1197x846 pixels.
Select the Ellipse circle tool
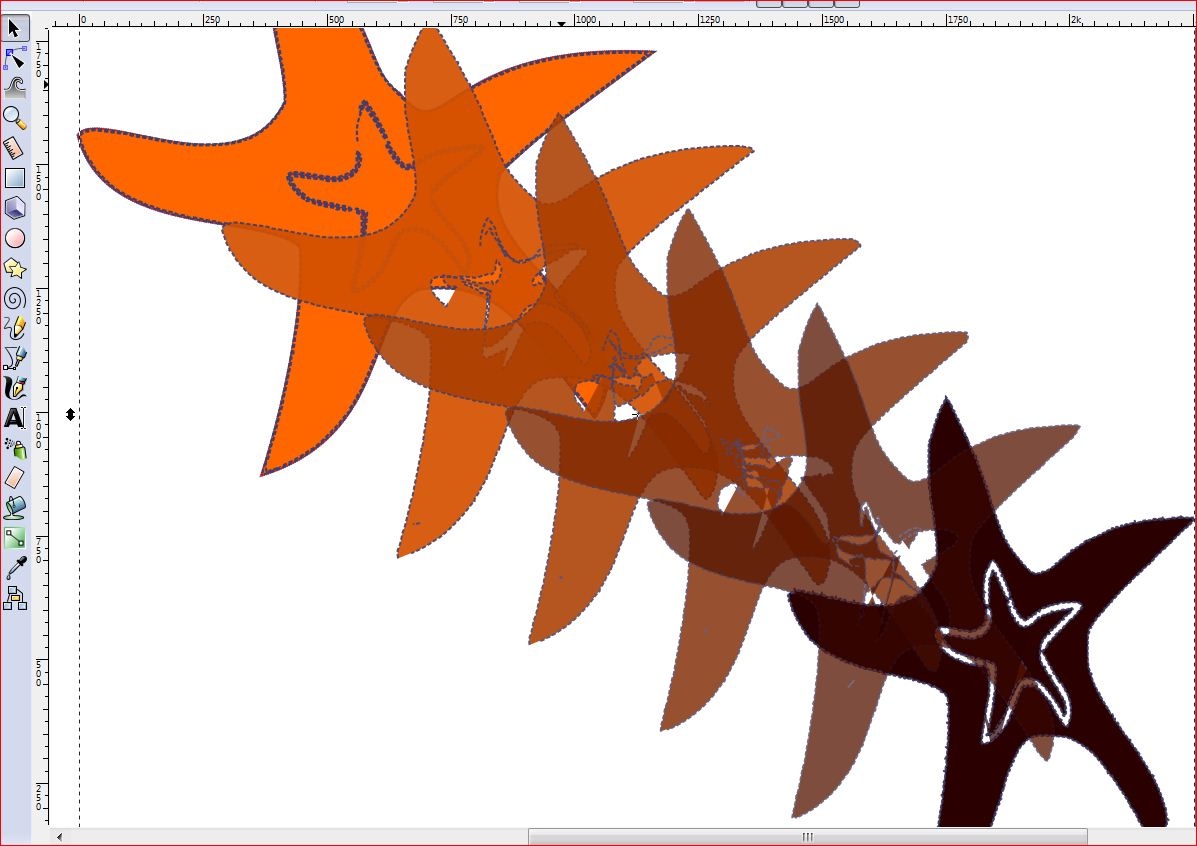point(15,238)
